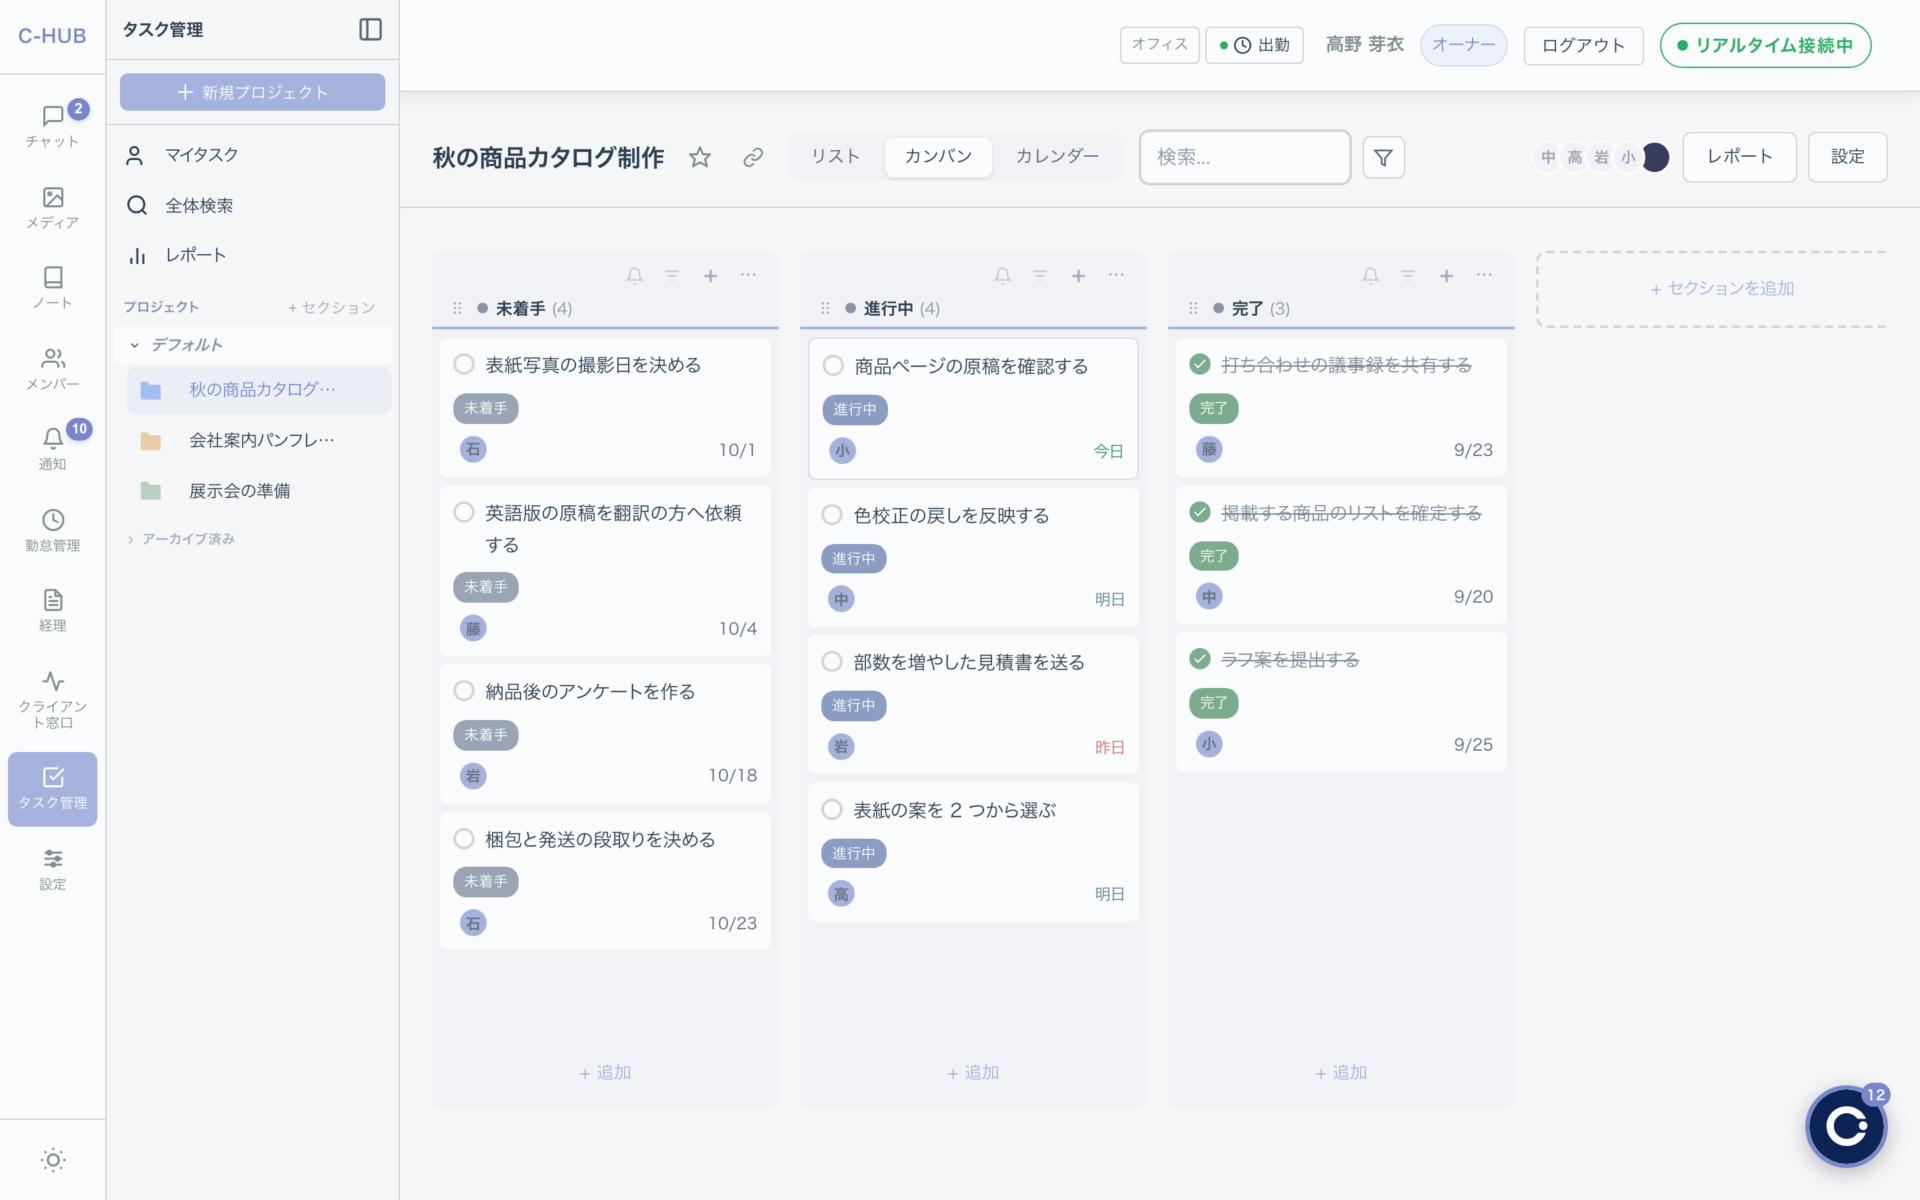Uncheck ラフ案を提出する
This screenshot has height=1200, width=1920.
point(1200,658)
